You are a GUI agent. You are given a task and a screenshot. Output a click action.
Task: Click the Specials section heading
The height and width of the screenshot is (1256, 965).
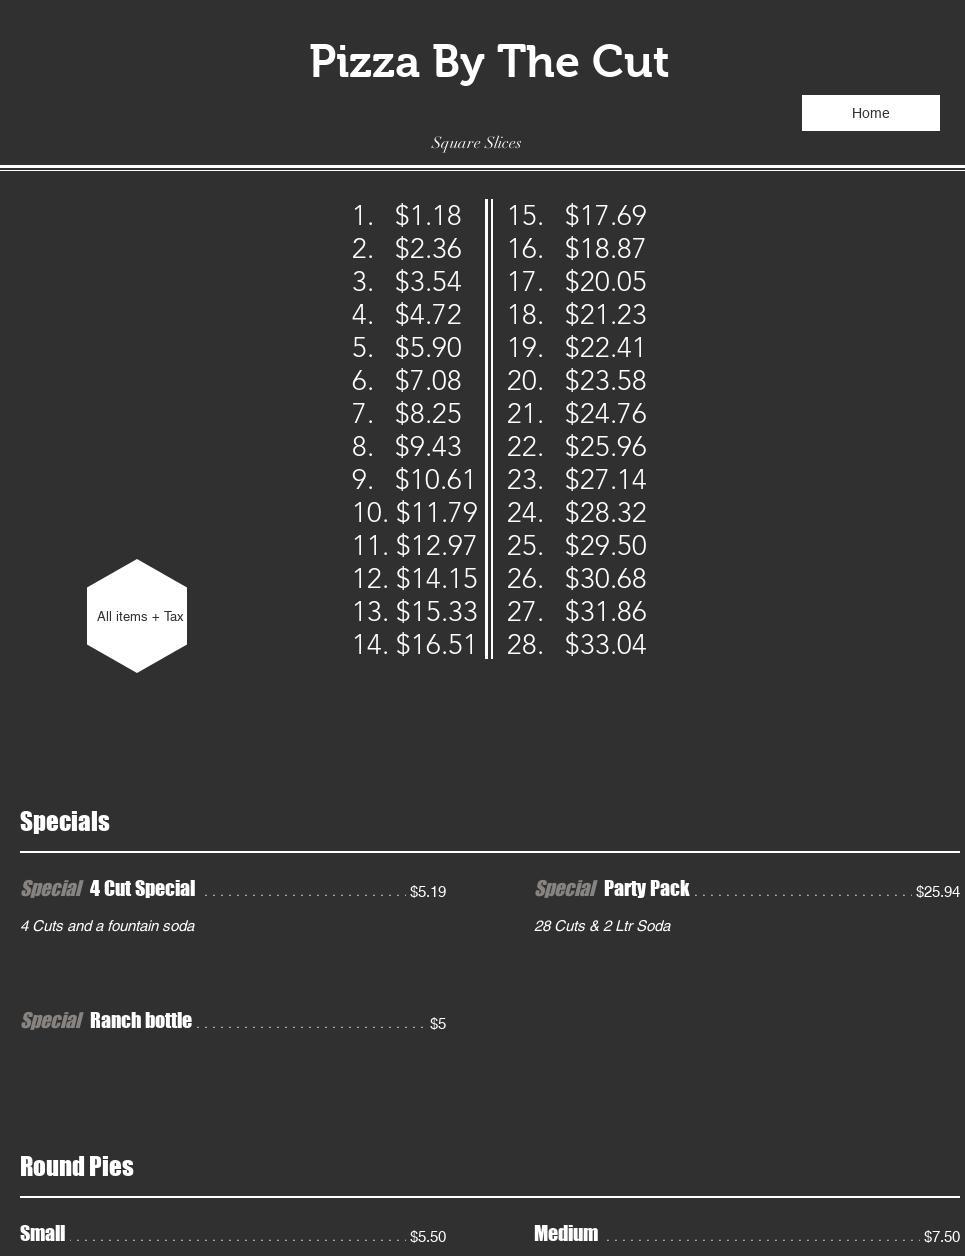(x=65, y=822)
